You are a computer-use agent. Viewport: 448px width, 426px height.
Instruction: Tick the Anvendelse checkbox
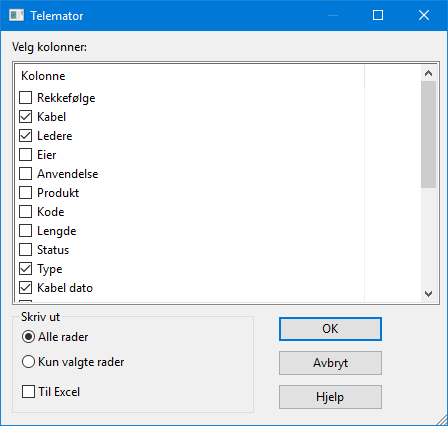click(x=26, y=174)
